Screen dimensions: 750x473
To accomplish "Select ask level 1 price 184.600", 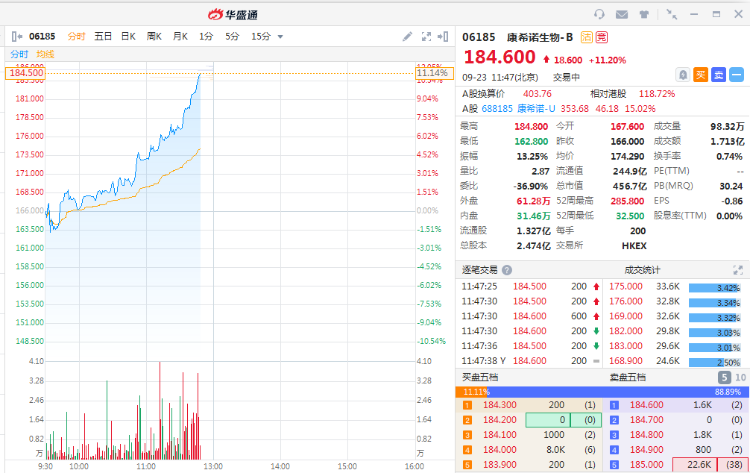I will 647,405.
